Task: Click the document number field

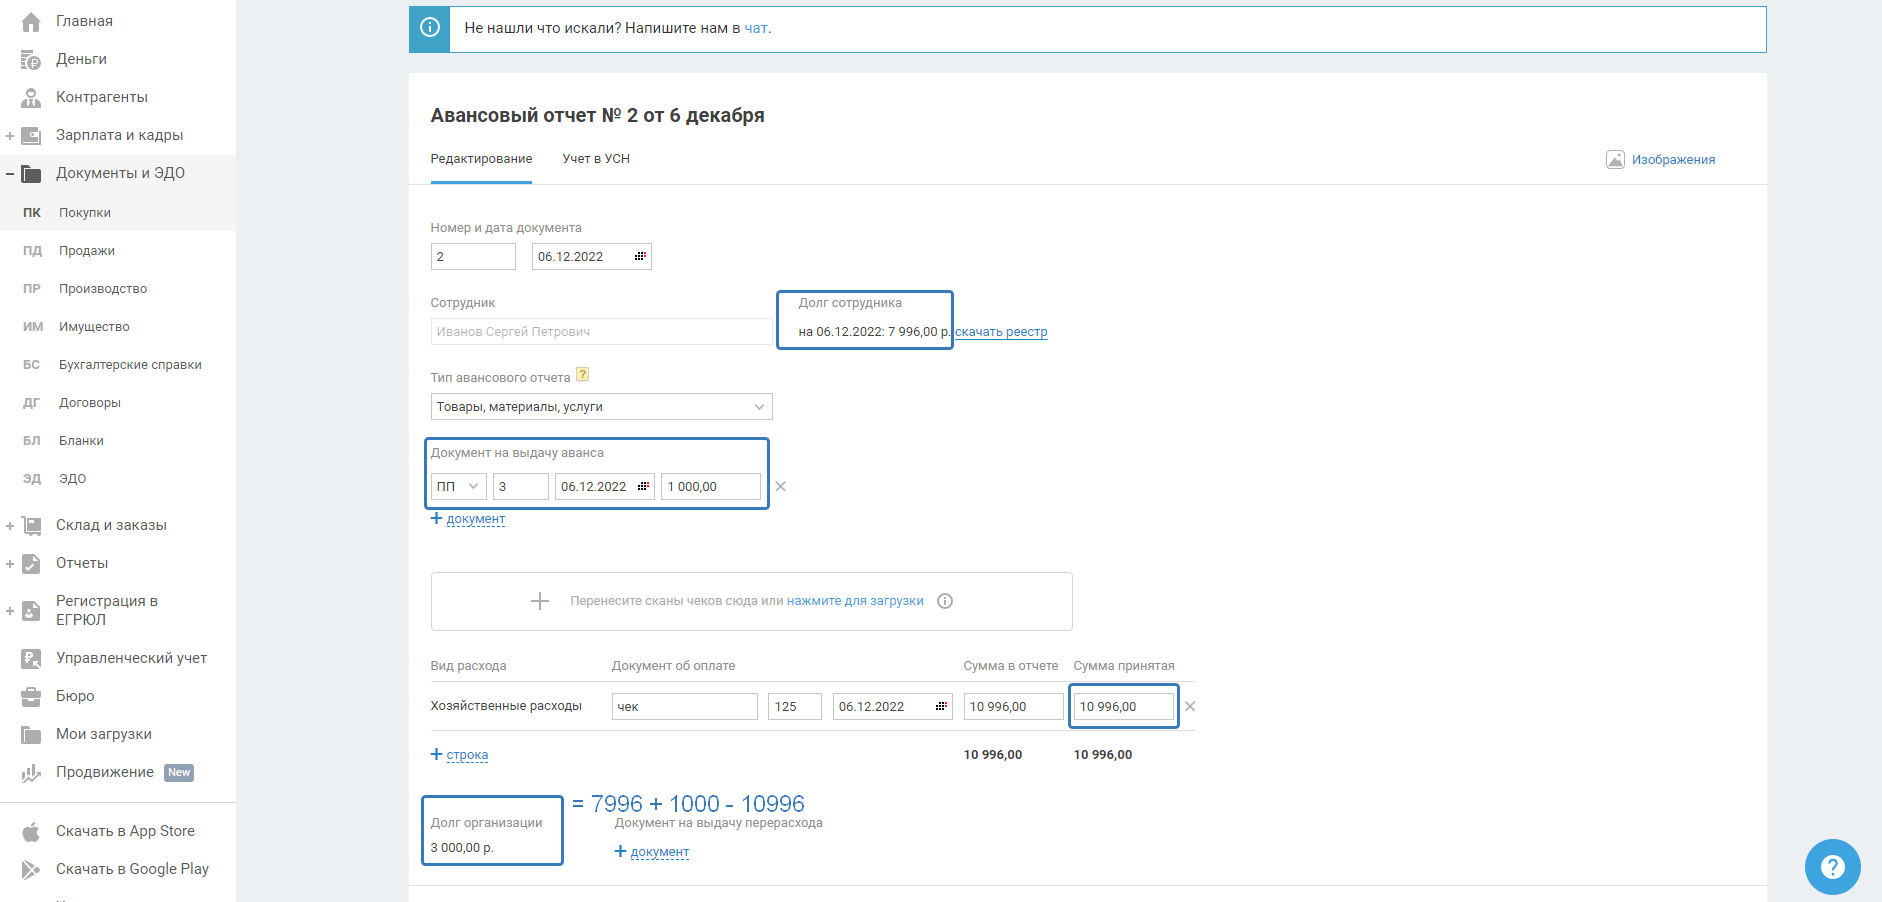Action: 473,257
